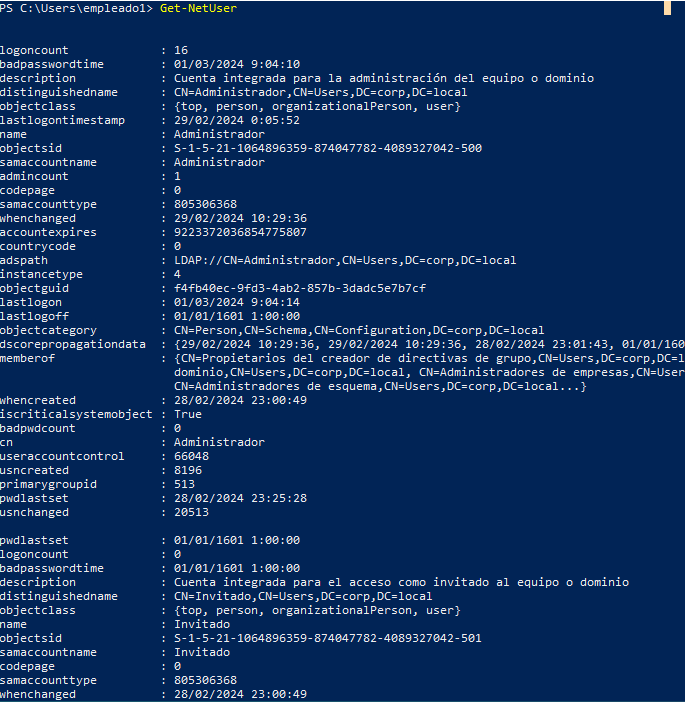Click the samaccountname value Invitado
685x702 pixels.
pyautogui.click(x=202, y=652)
